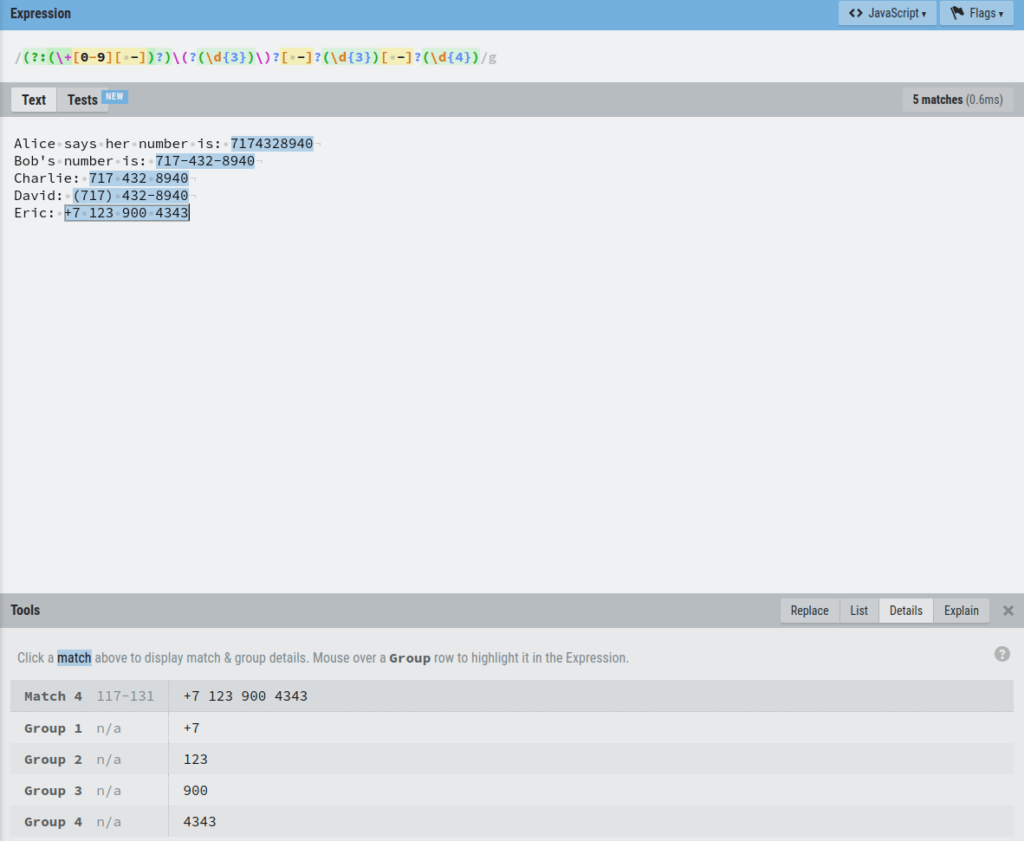1024x841 pixels.
Task: Select the 7174328940 match in Alice's line
Action: tap(272, 144)
